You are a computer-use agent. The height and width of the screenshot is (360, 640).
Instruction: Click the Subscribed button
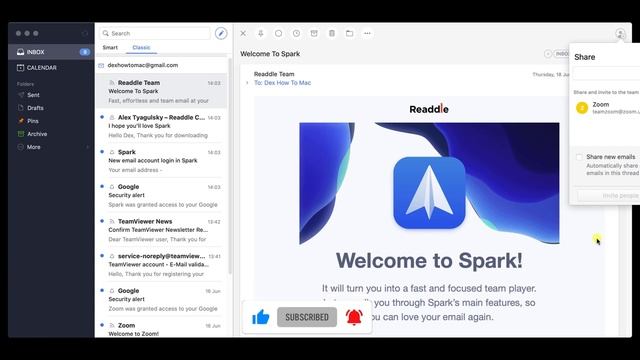[307, 317]
